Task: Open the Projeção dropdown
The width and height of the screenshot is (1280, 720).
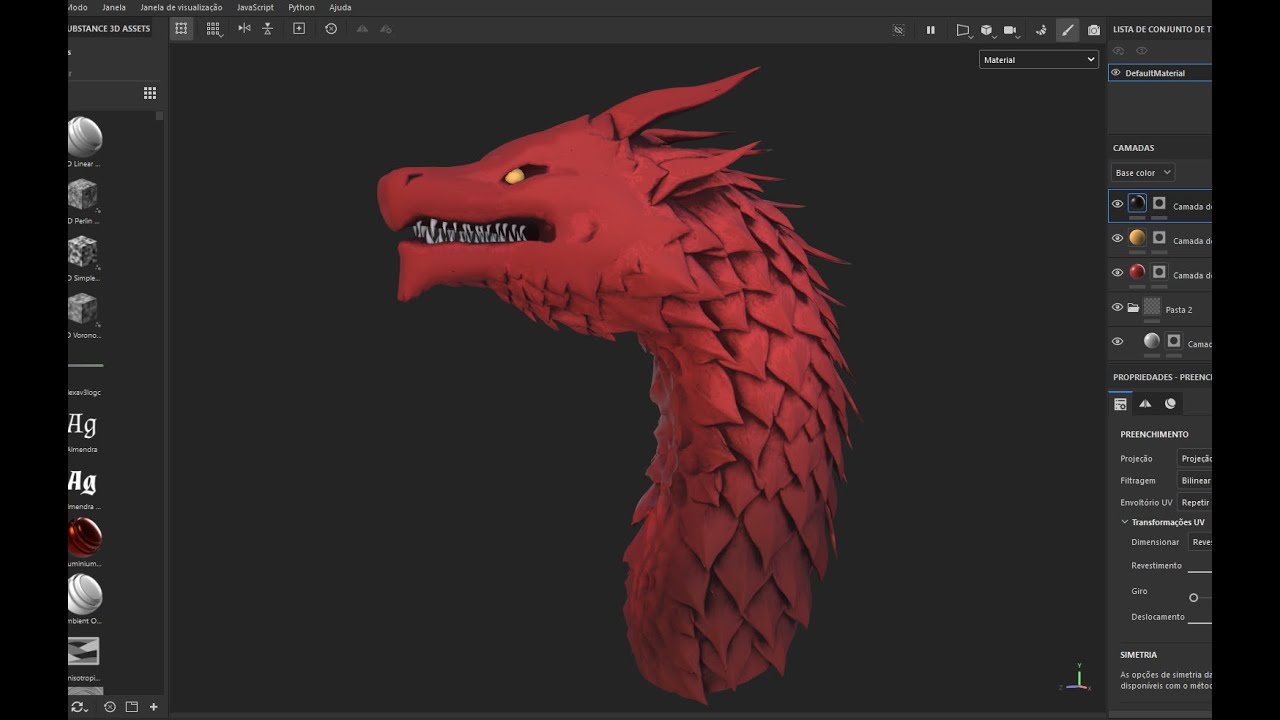Action: [x=1195, y=459]
